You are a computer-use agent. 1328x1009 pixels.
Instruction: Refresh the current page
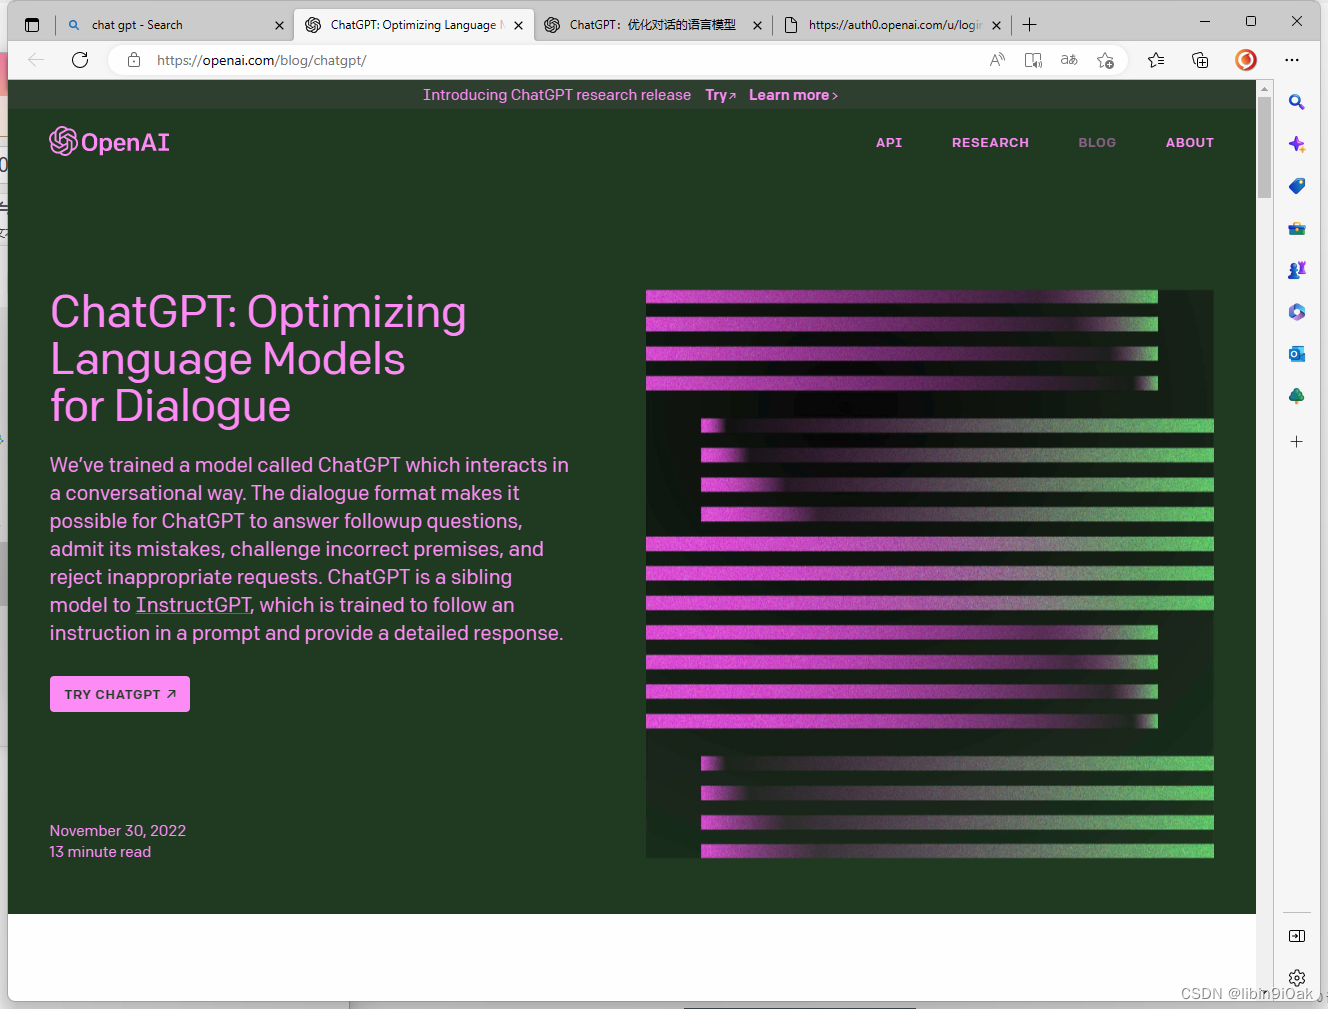(80, 60)
